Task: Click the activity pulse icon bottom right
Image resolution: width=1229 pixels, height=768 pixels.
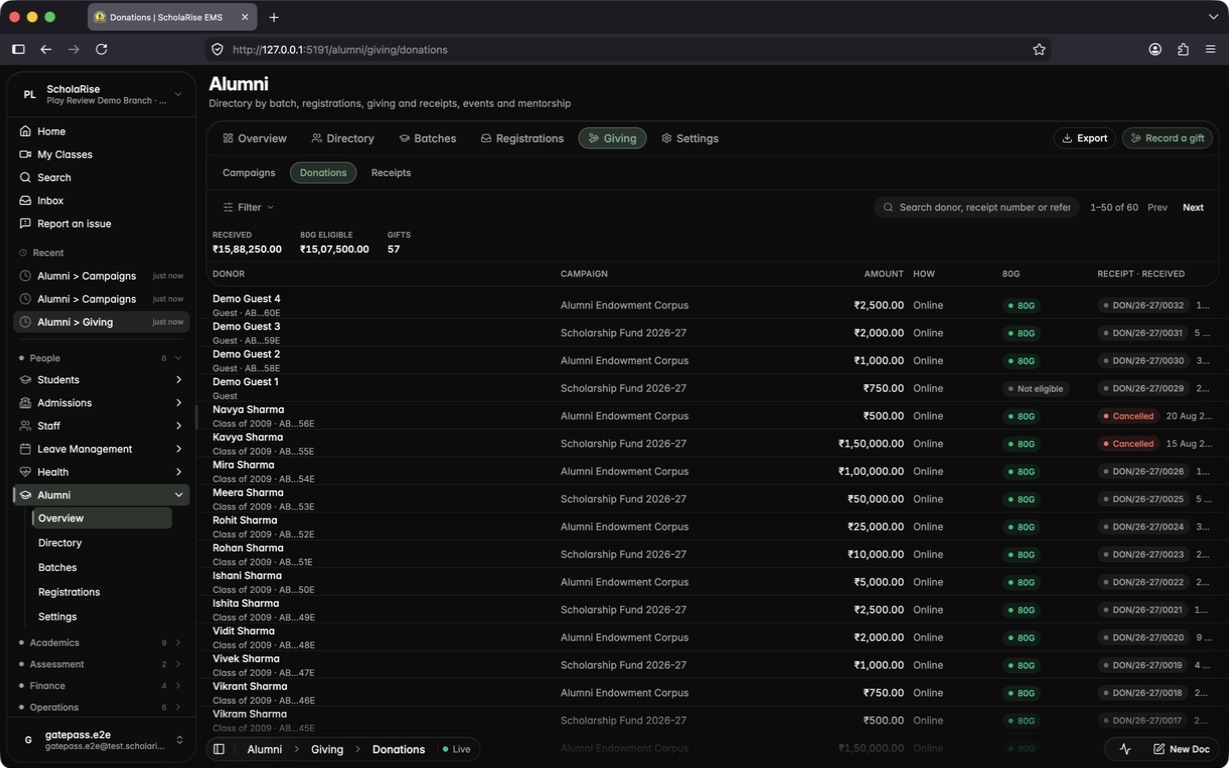Action: click(x=1125, y=749)
